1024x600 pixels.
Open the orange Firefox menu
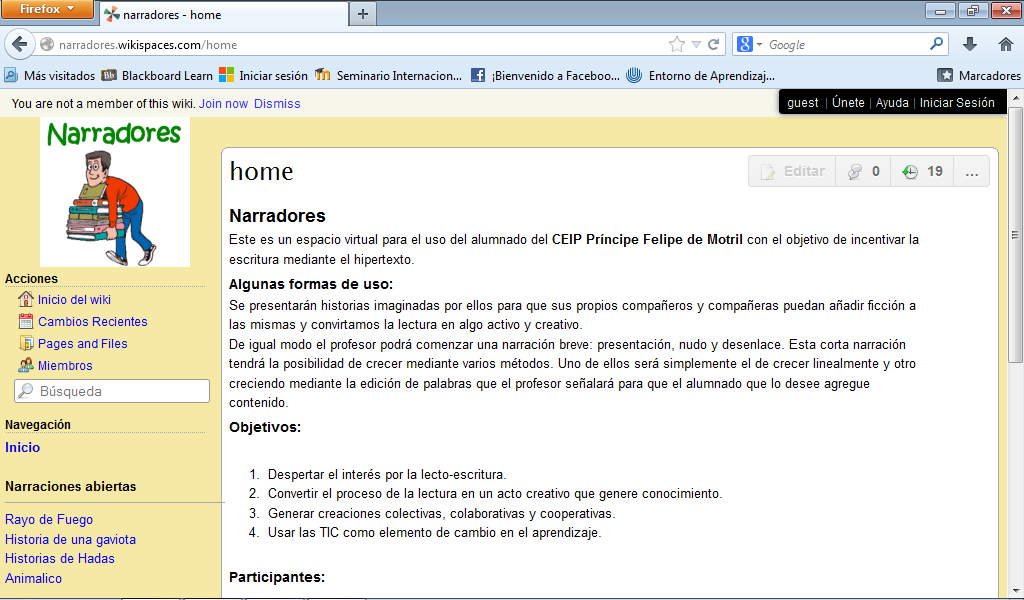47,9
